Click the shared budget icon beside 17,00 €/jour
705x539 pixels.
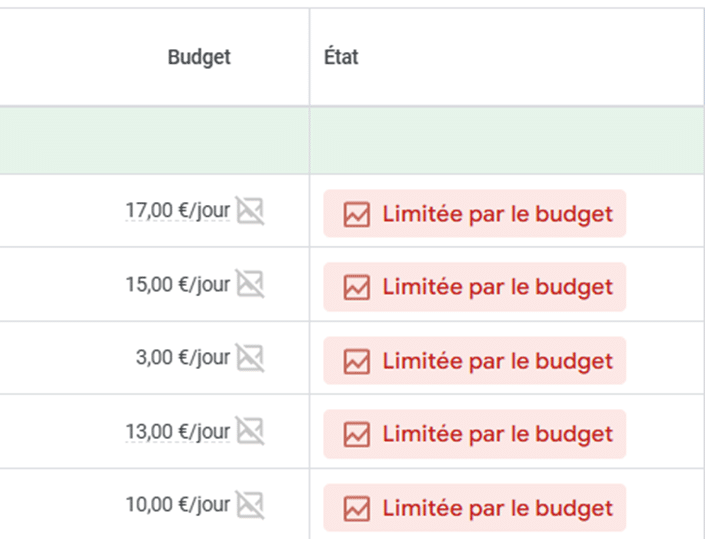point(250,211)
